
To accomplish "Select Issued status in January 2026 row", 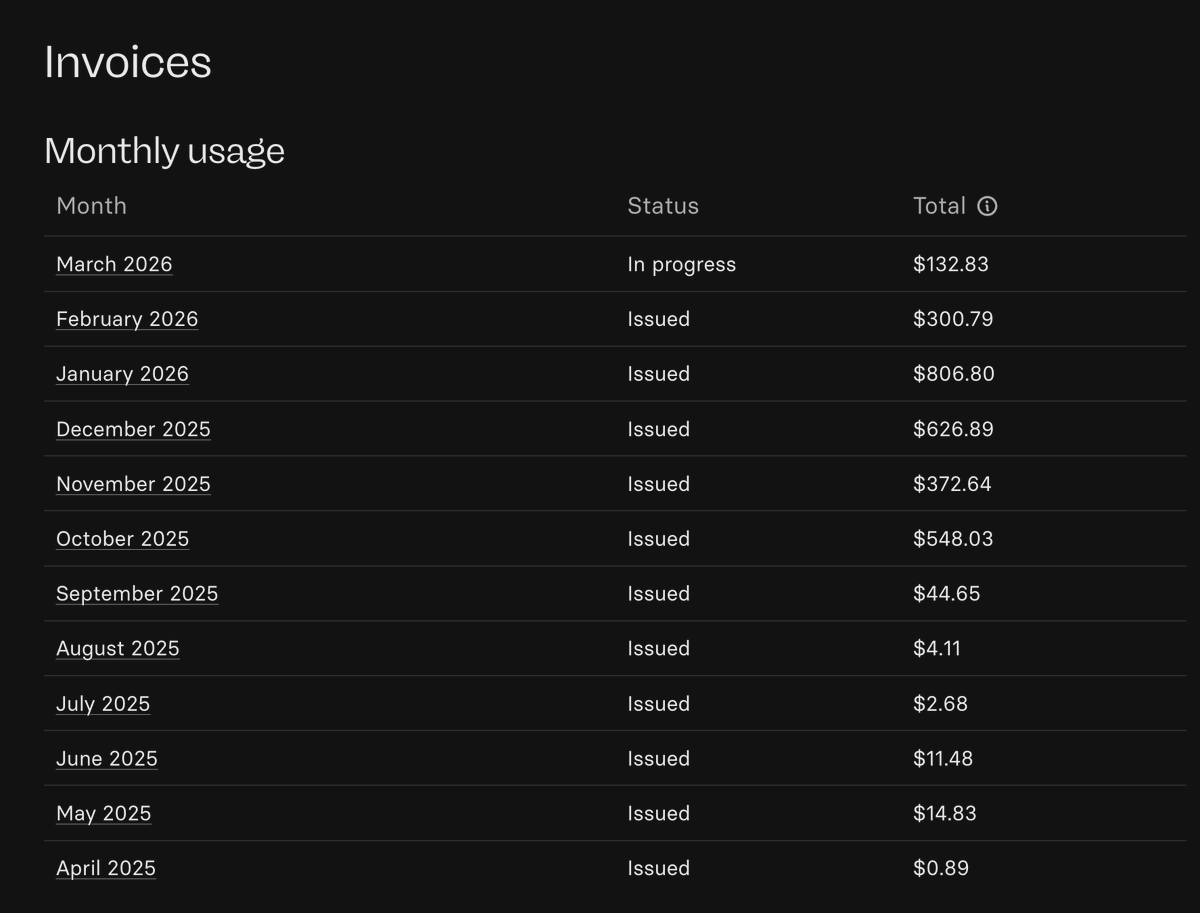I will (x=659, y=374).
